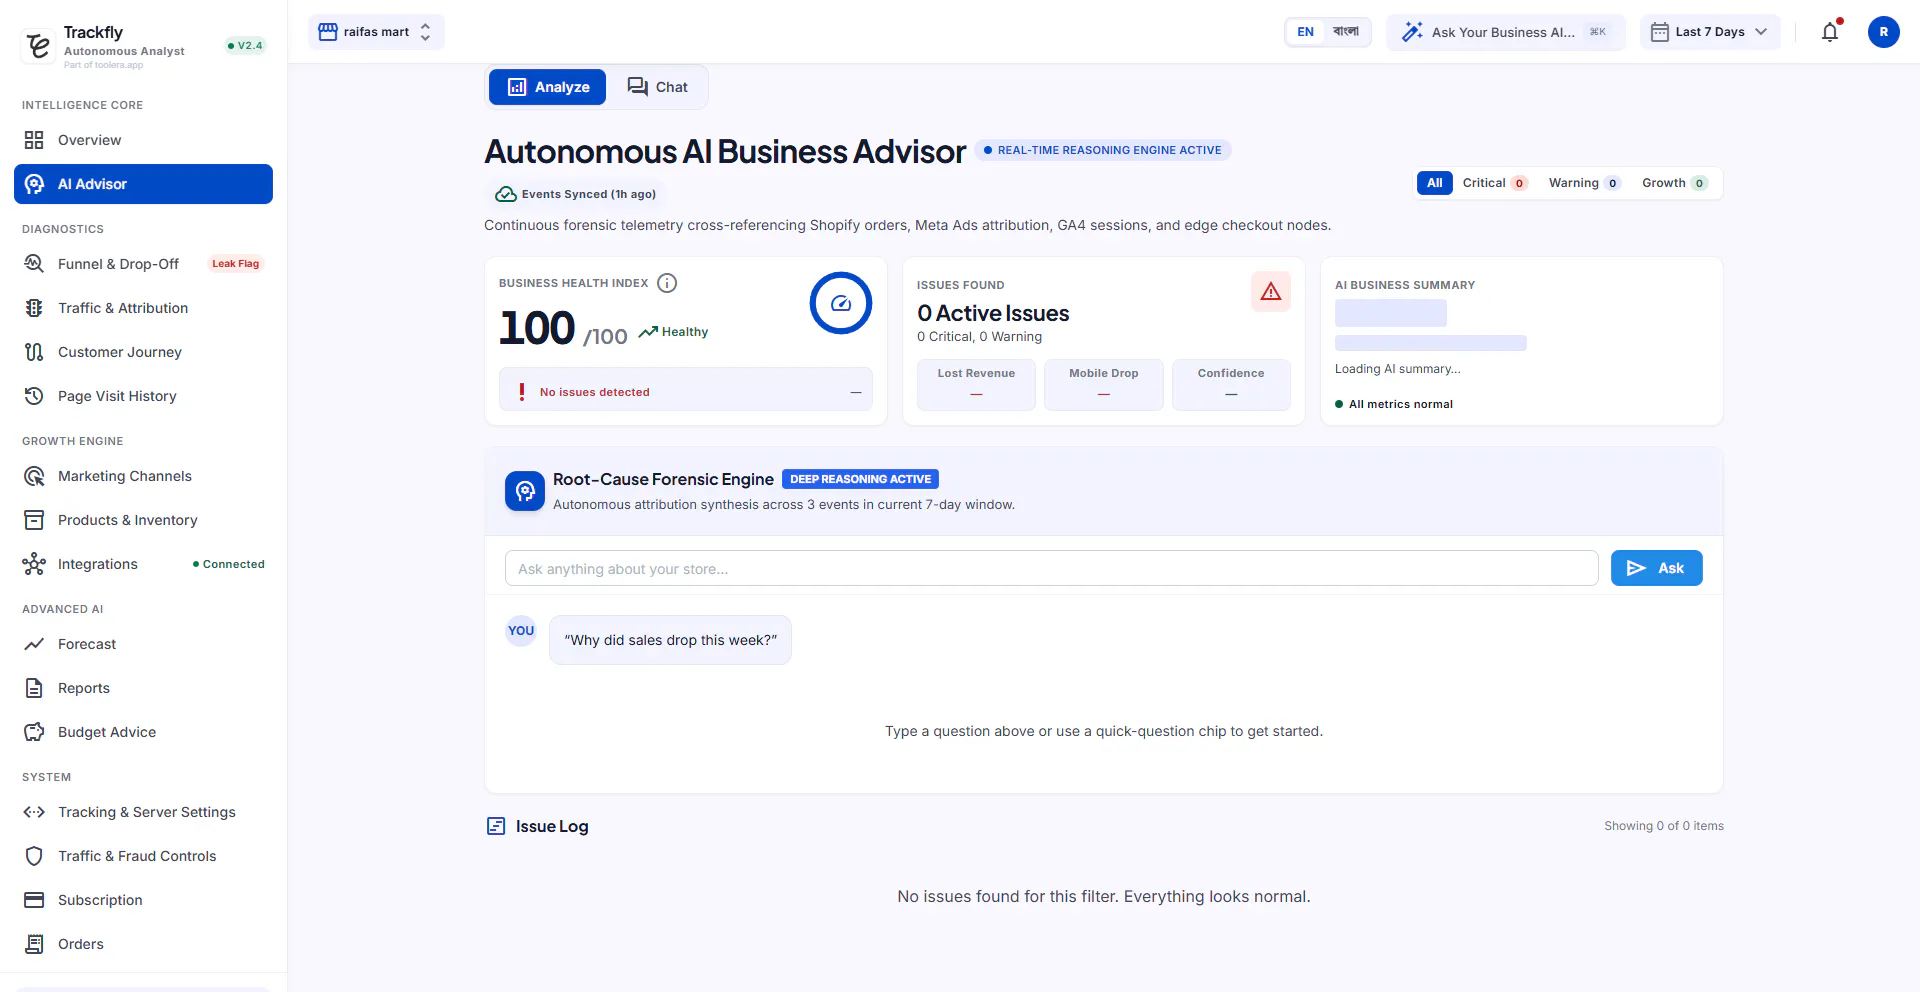This screenshot has height=992, width=1920.
Task: Click the Overview grid icon
Action: [34, 140]
